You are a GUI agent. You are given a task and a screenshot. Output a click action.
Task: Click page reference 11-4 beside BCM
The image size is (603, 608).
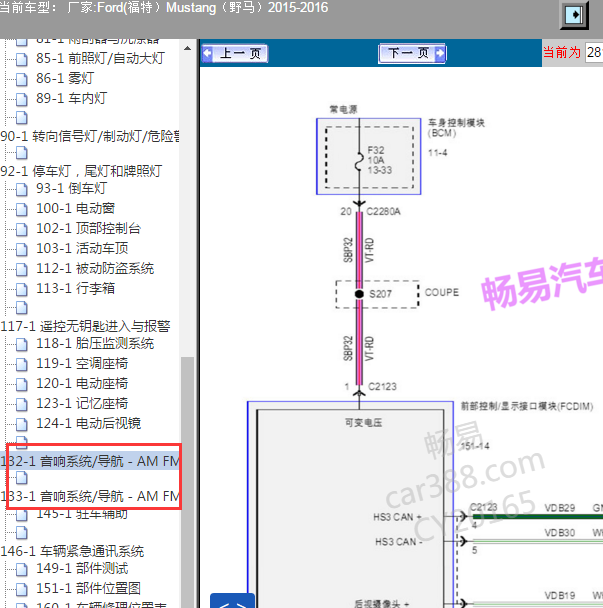click(x=437, y=153)
